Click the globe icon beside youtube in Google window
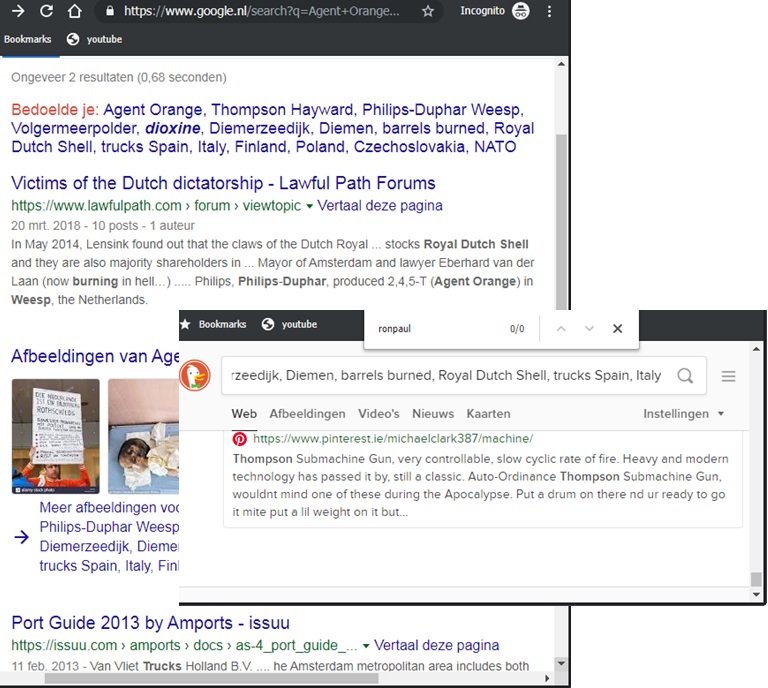768x688 pixels. click(x=72, y=39)
